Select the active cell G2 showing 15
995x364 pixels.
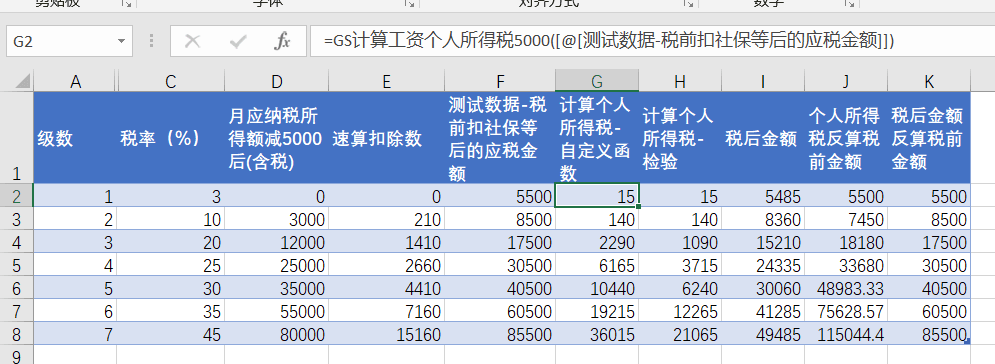pos(597,195)
